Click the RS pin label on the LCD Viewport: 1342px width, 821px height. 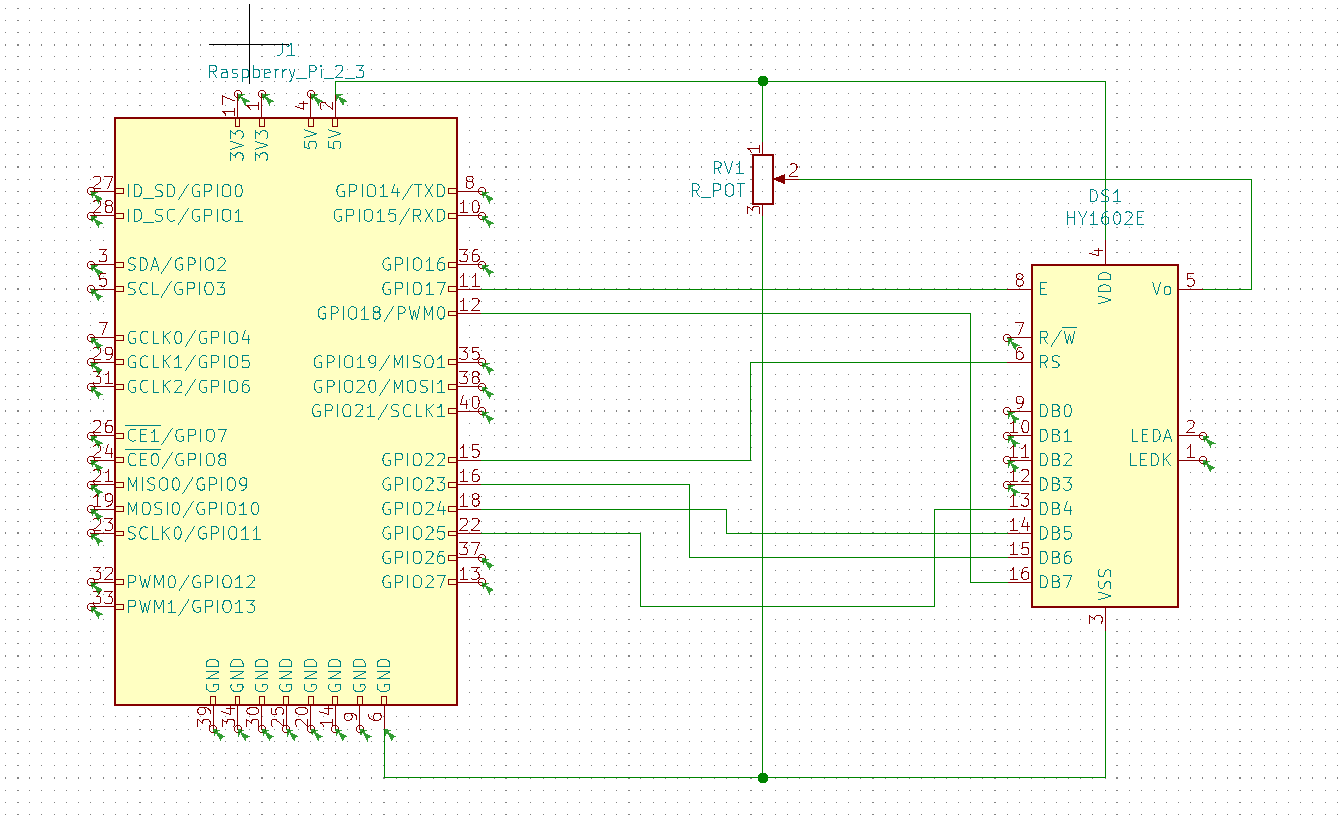coord(1049,362)
